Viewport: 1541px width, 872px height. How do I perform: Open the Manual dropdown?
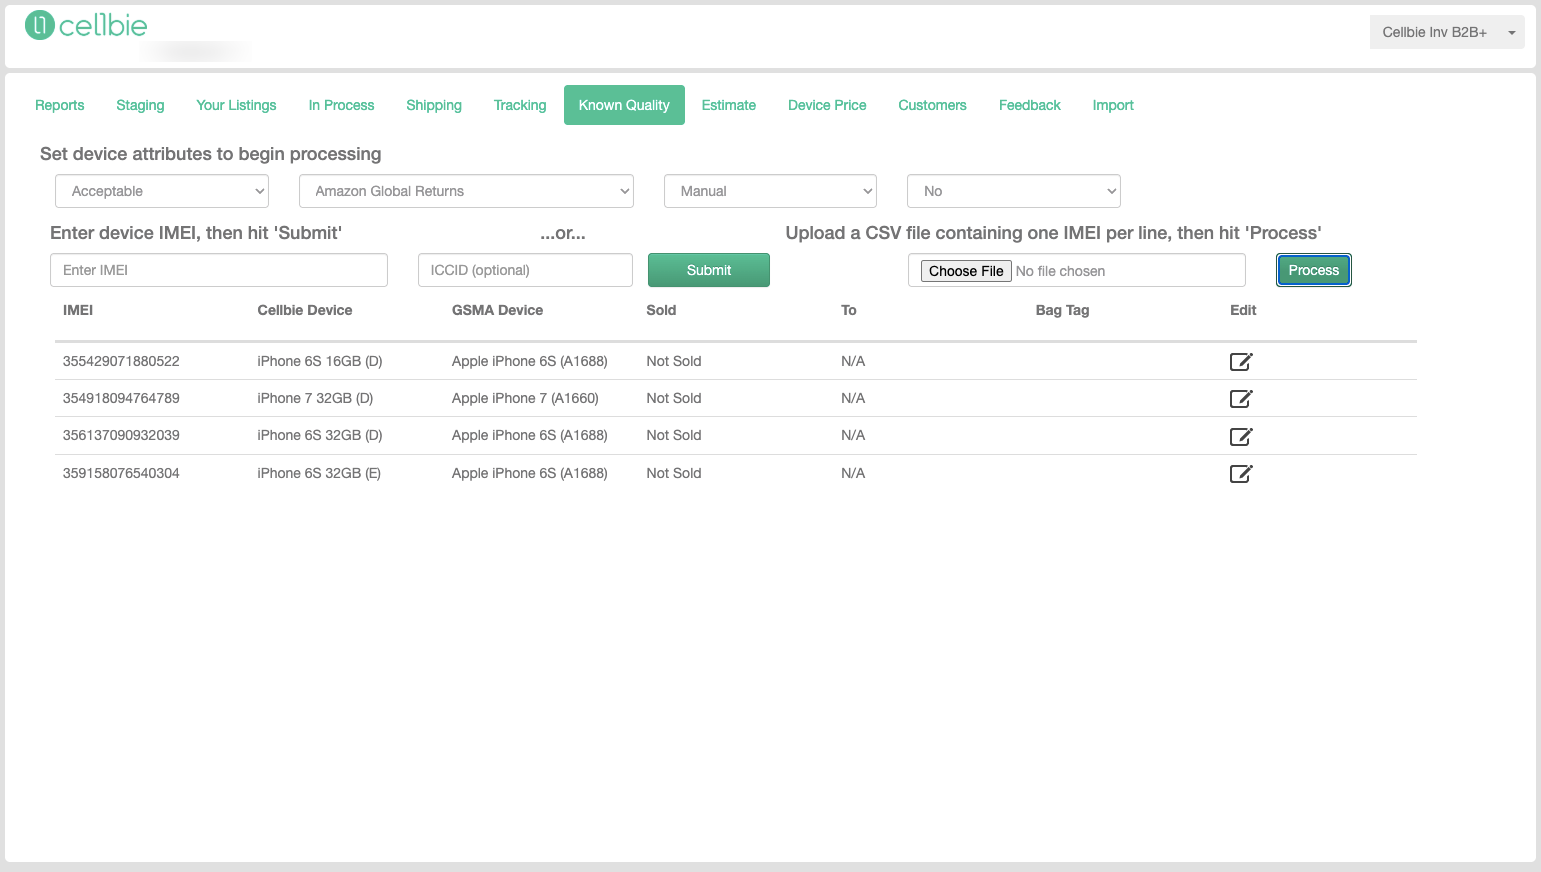(770, 191)
